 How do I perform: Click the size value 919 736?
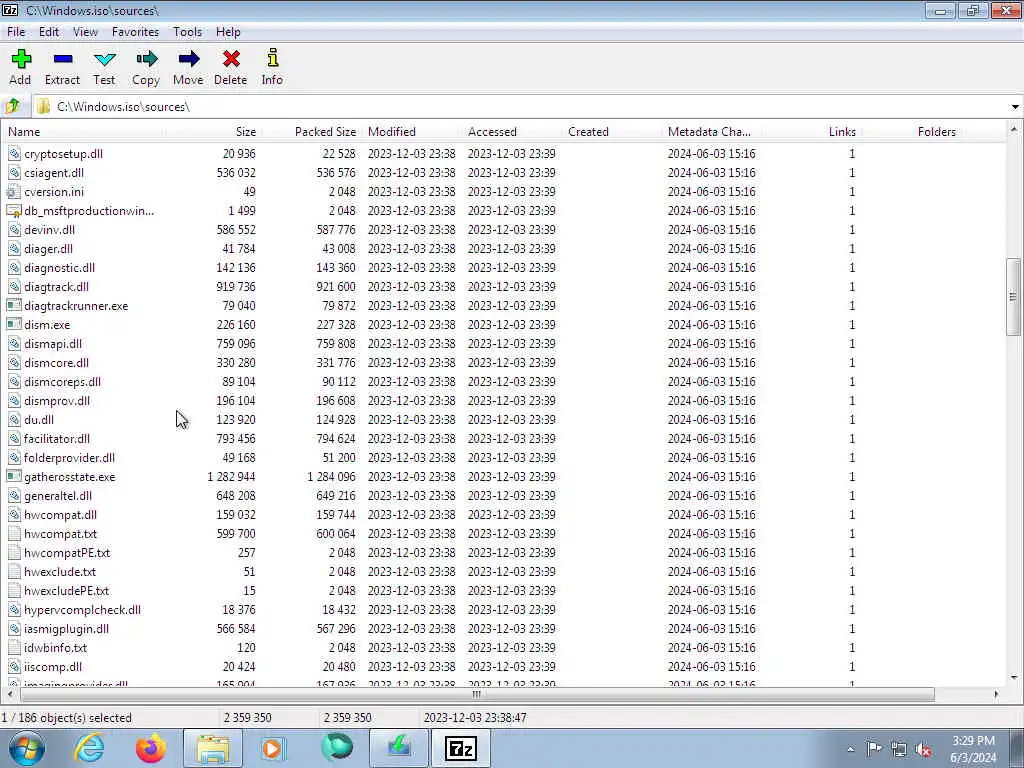tap(236, 286)
